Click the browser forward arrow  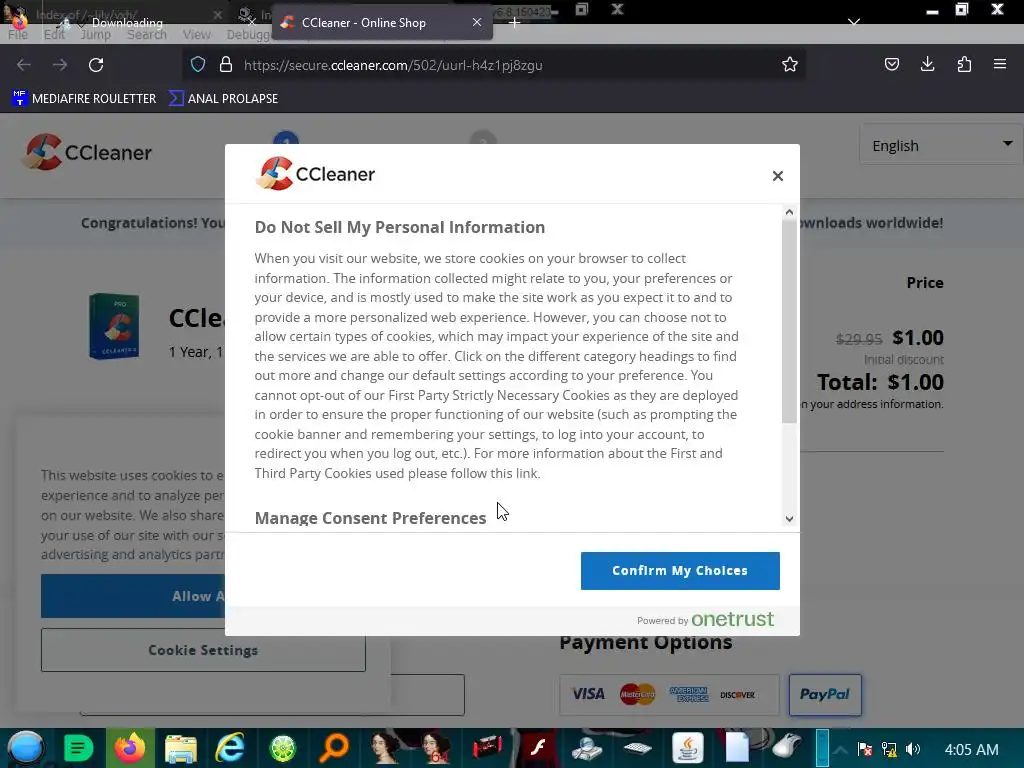[59, 65]
